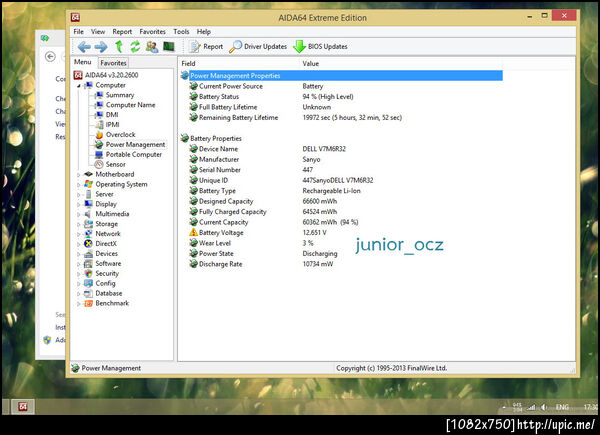Click the Database tree icon

[x=88, y=293]
